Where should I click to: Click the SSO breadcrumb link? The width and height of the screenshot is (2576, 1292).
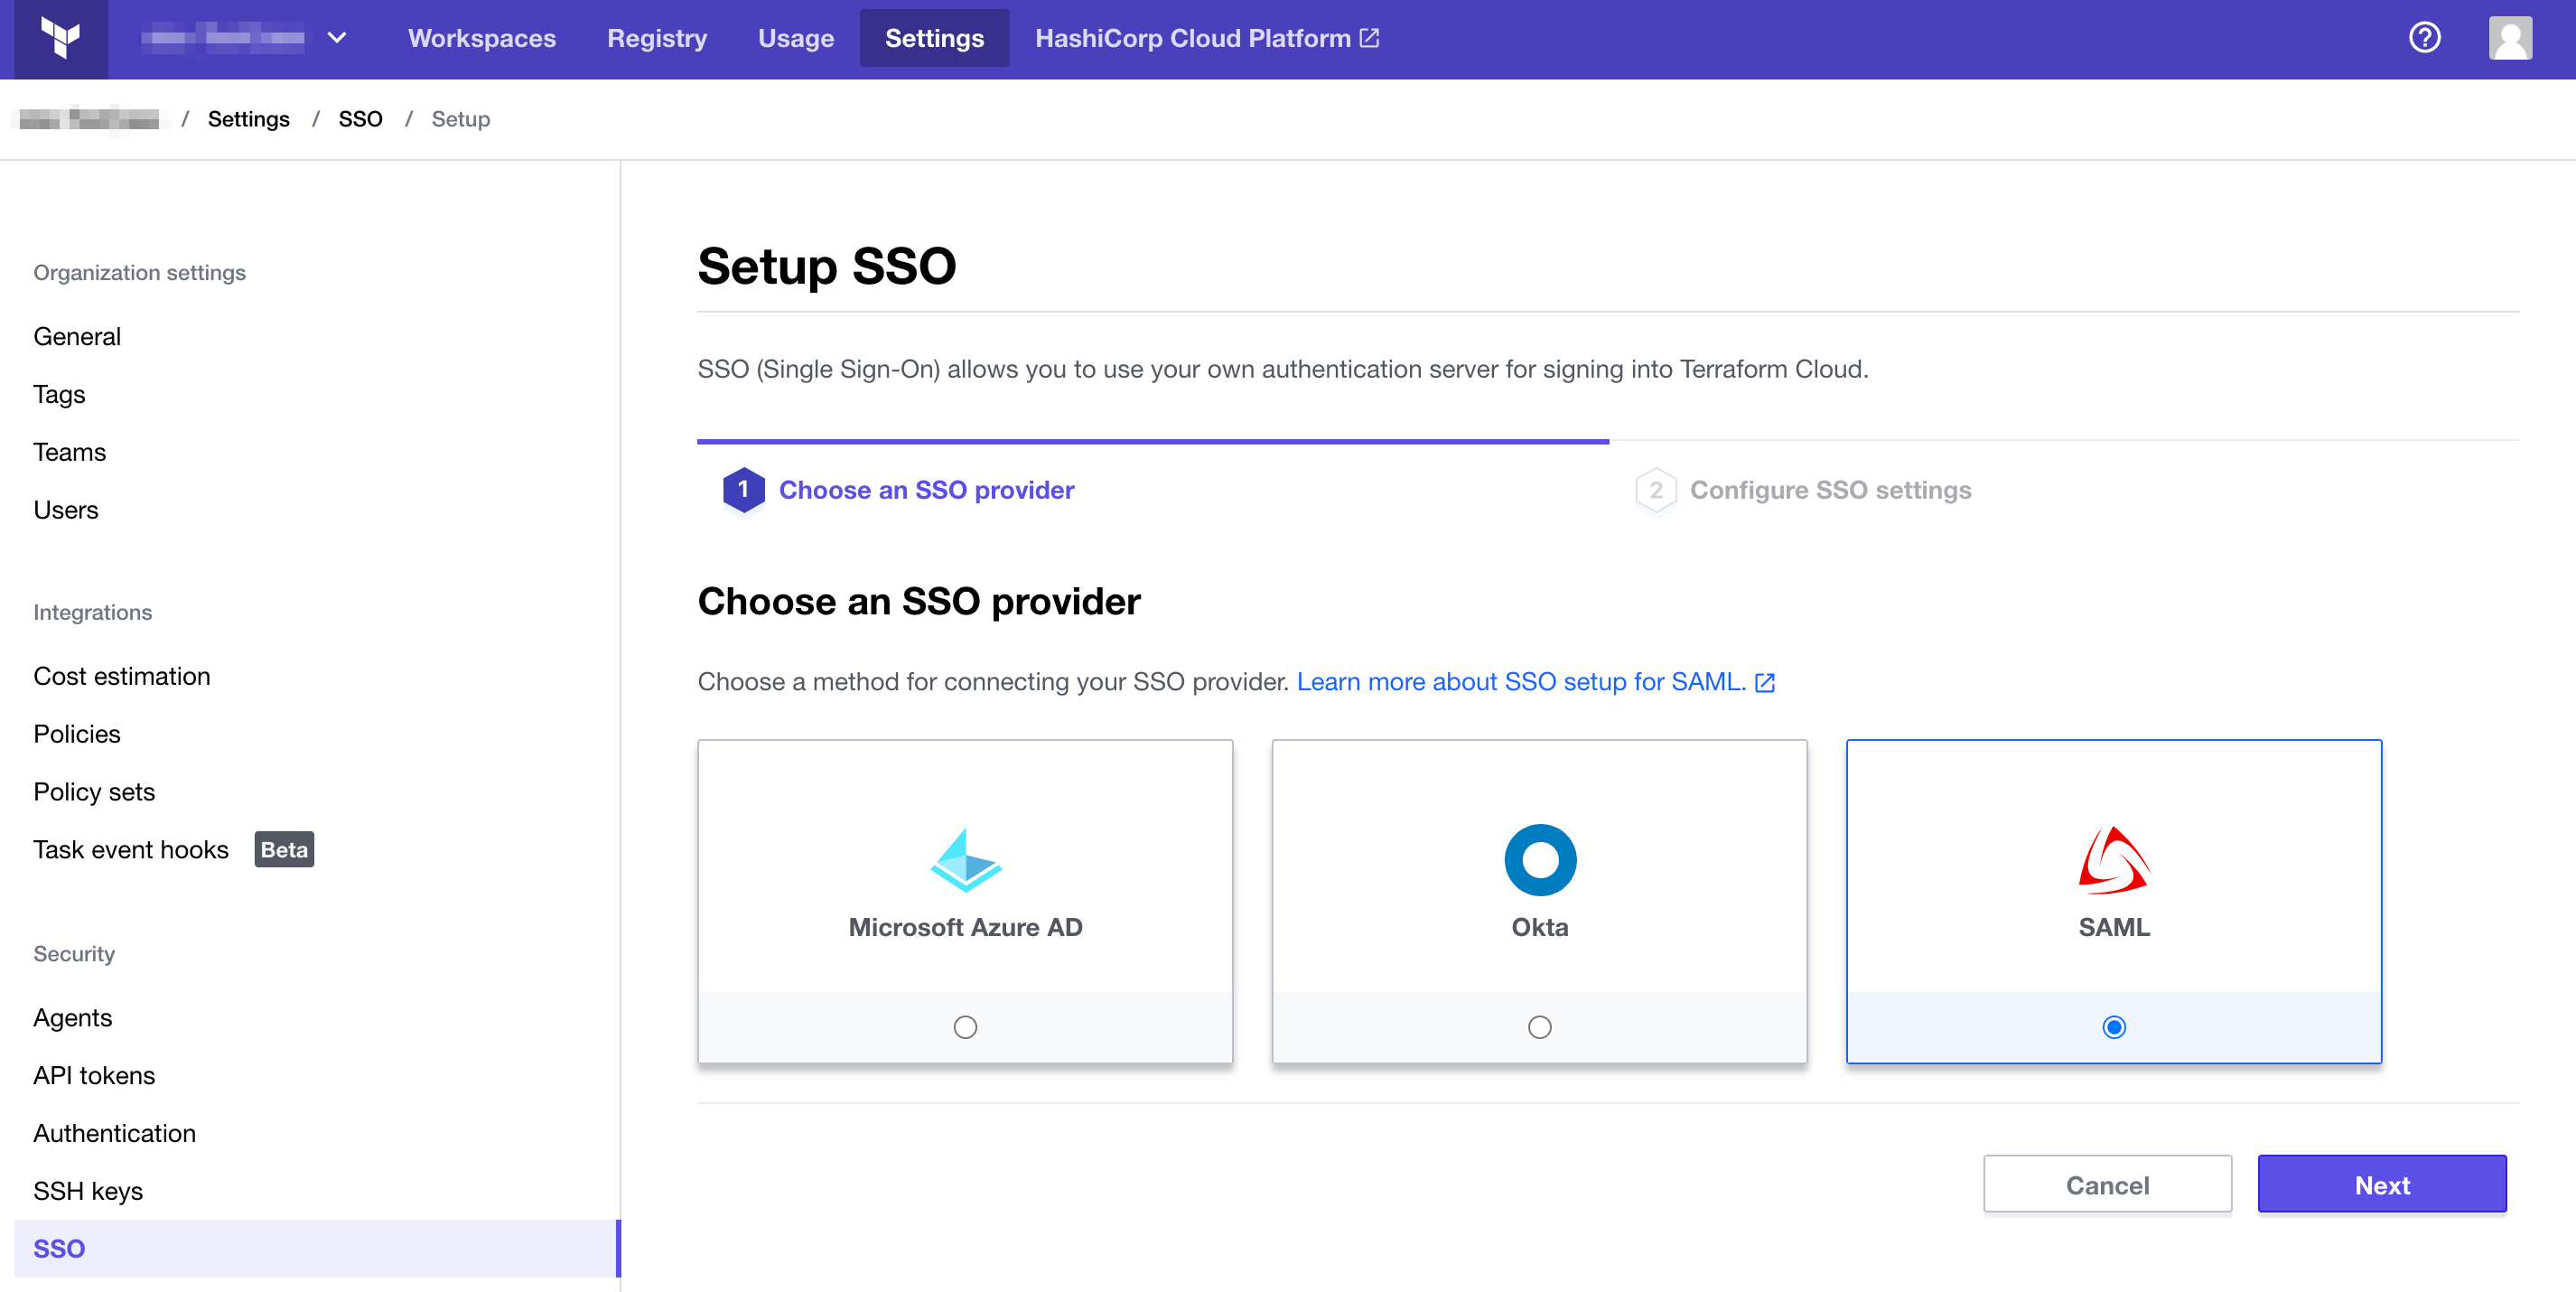click(x=360, y=119)
